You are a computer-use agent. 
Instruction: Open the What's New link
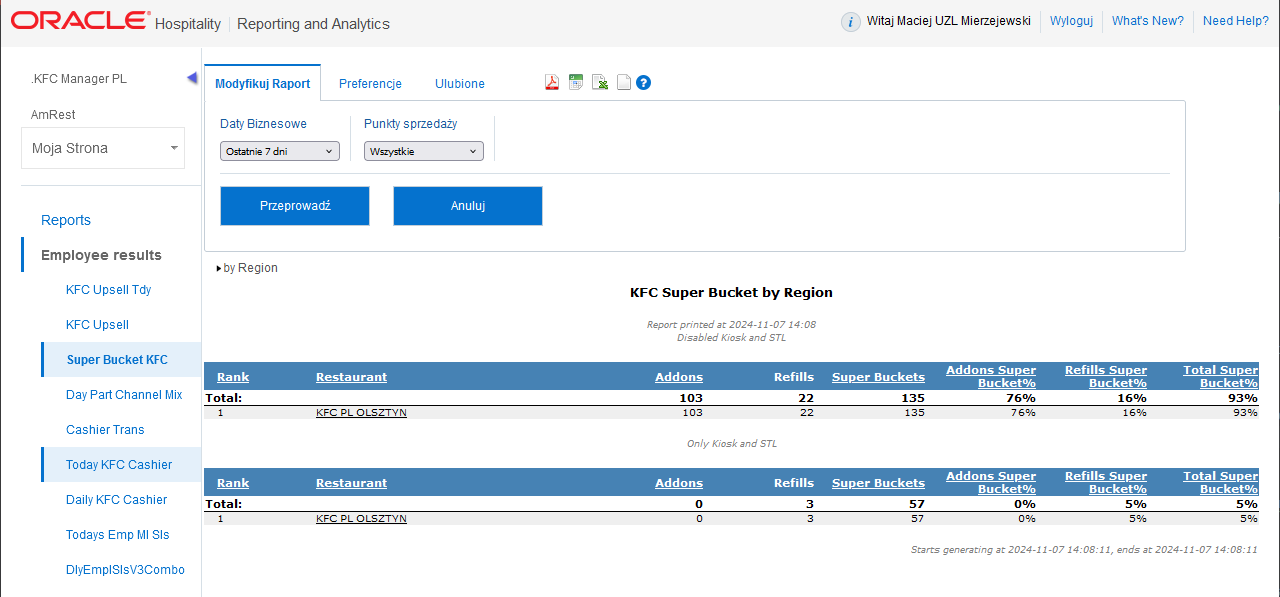(1147, 21)
